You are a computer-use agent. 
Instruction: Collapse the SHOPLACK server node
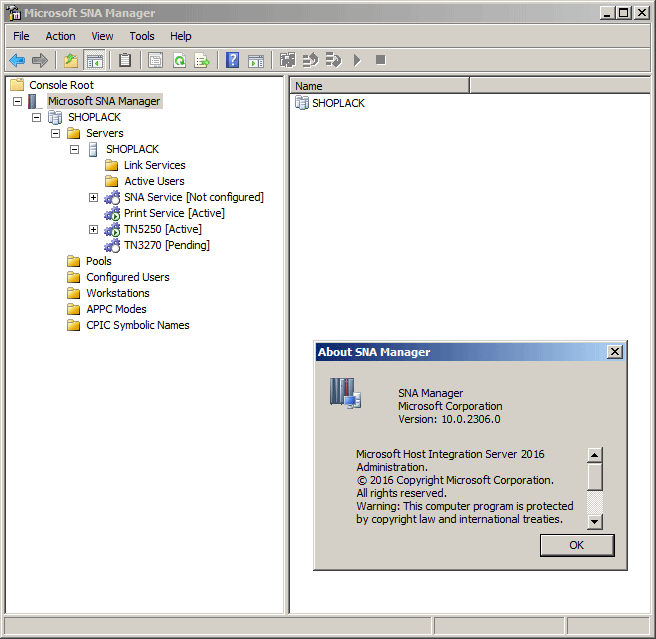coord(74,149)
